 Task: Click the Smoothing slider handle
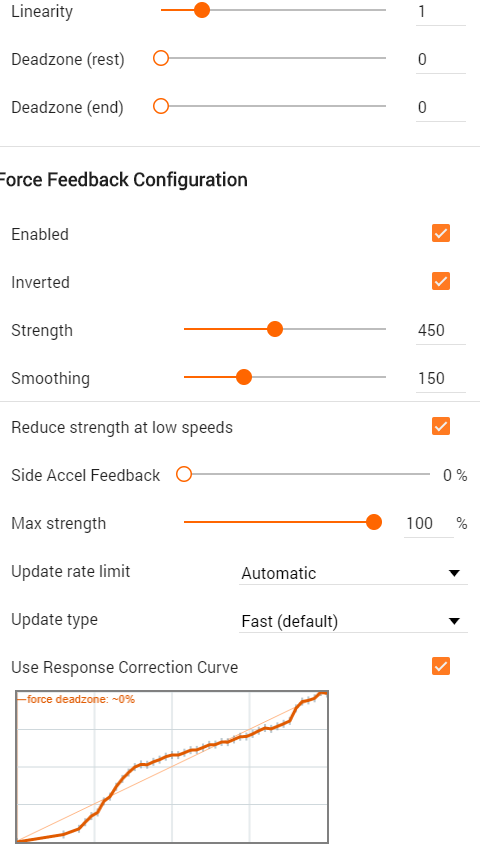(x=244, y=377)
